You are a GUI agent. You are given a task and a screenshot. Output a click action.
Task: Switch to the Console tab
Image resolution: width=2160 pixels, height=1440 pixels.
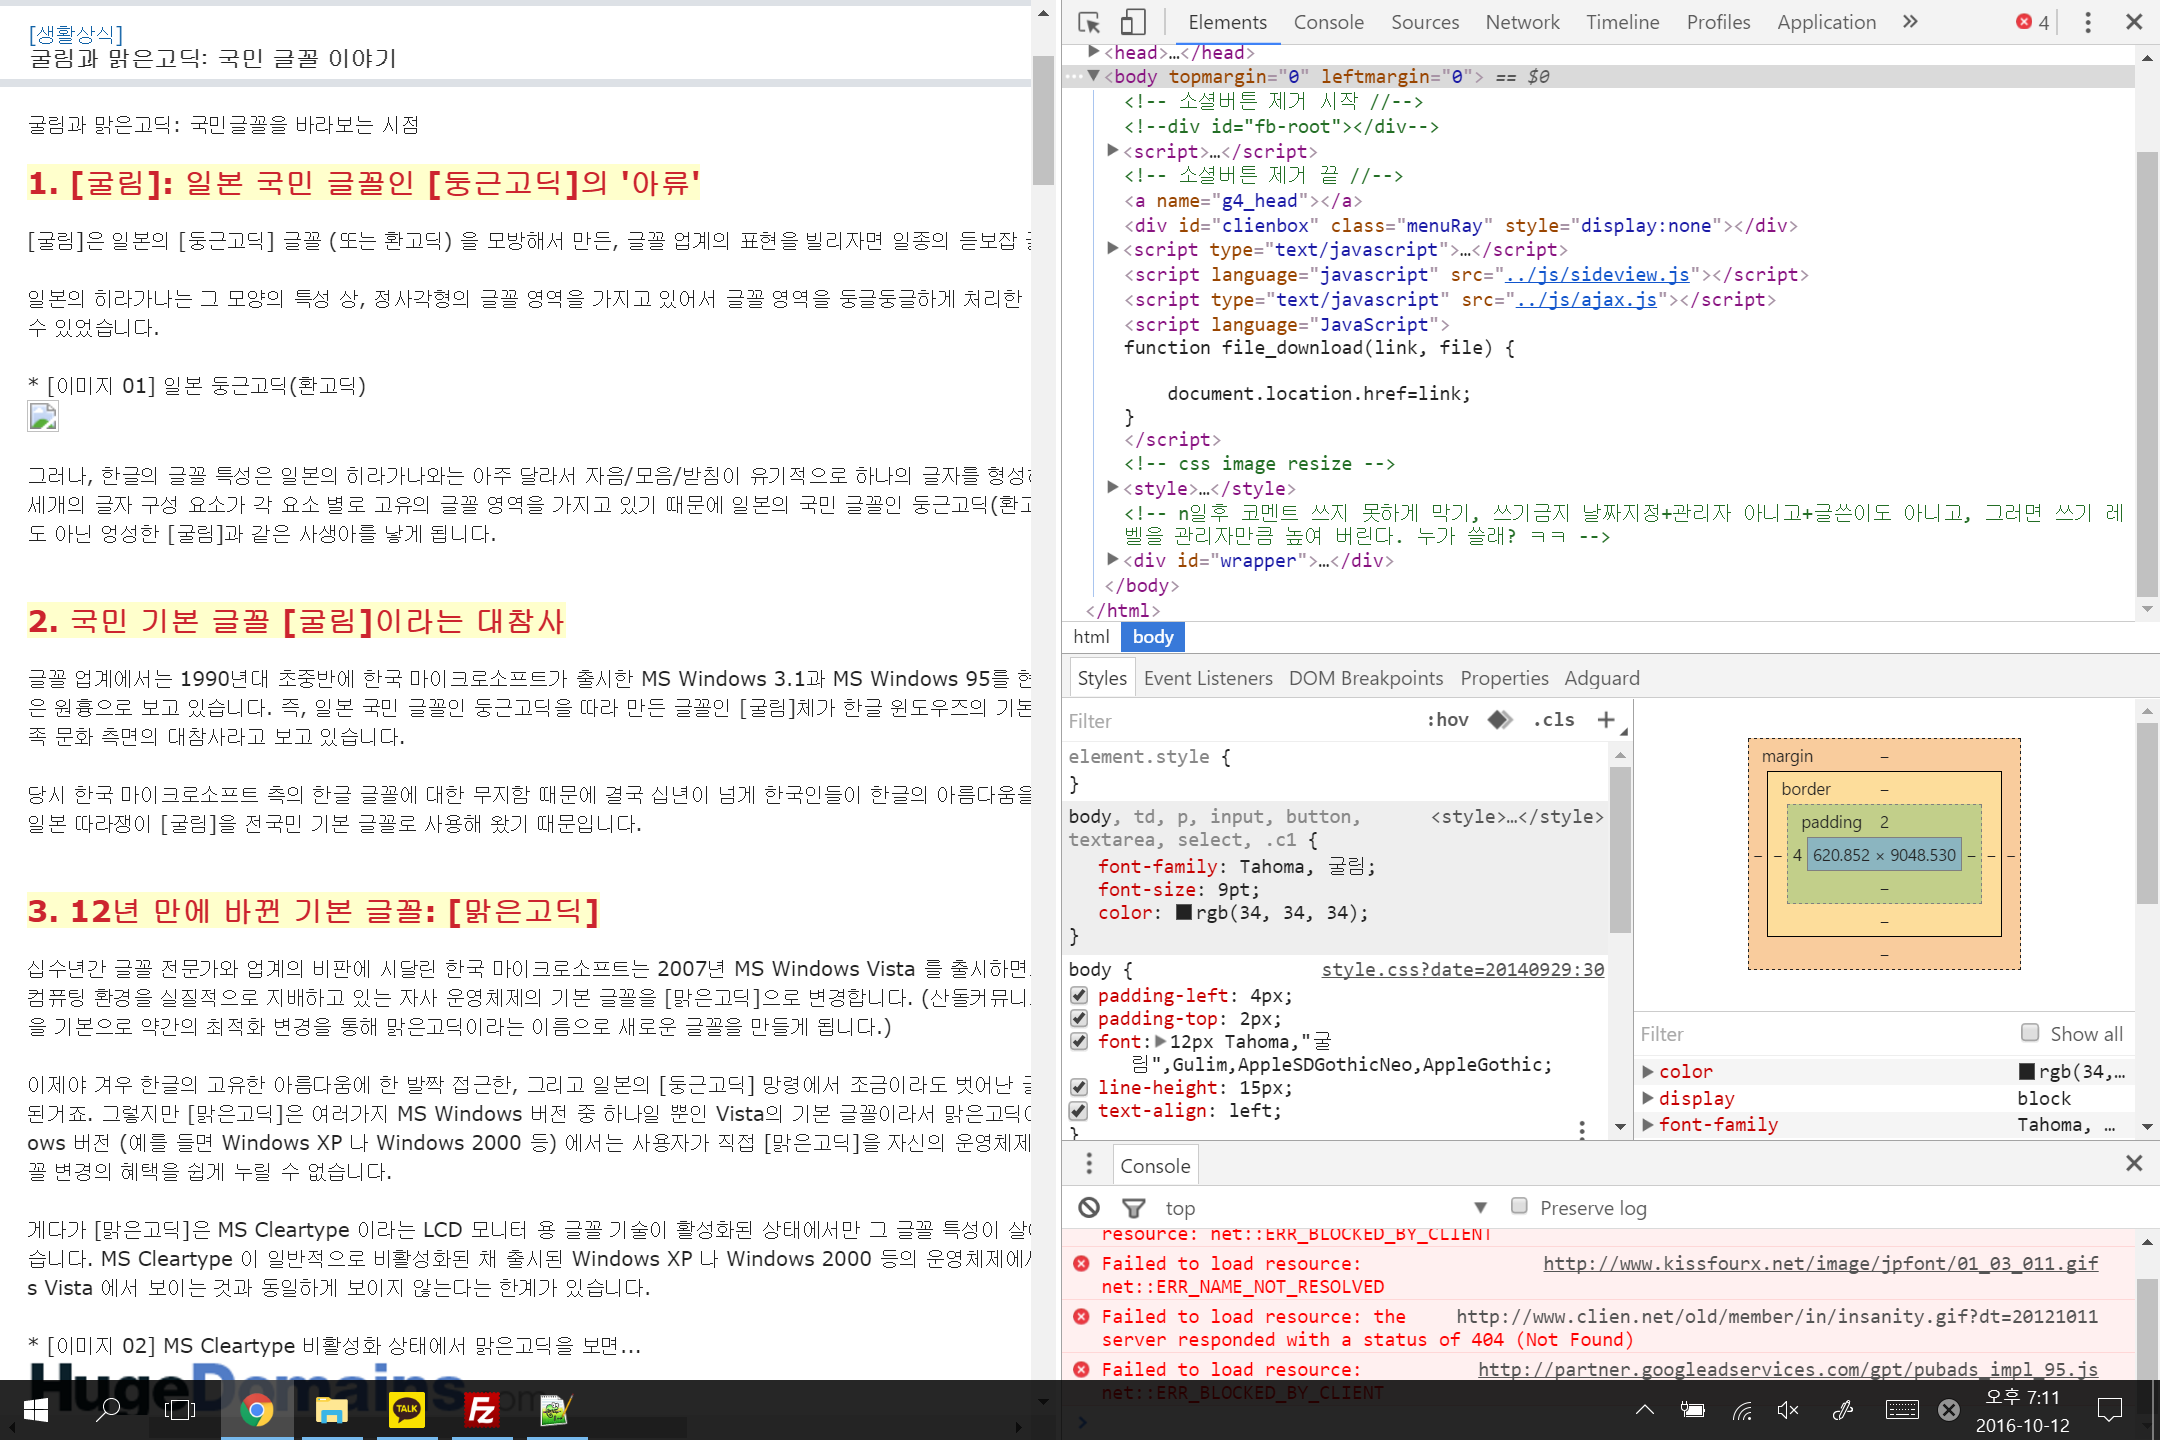pyautogui.click(x=1328, y=22)
